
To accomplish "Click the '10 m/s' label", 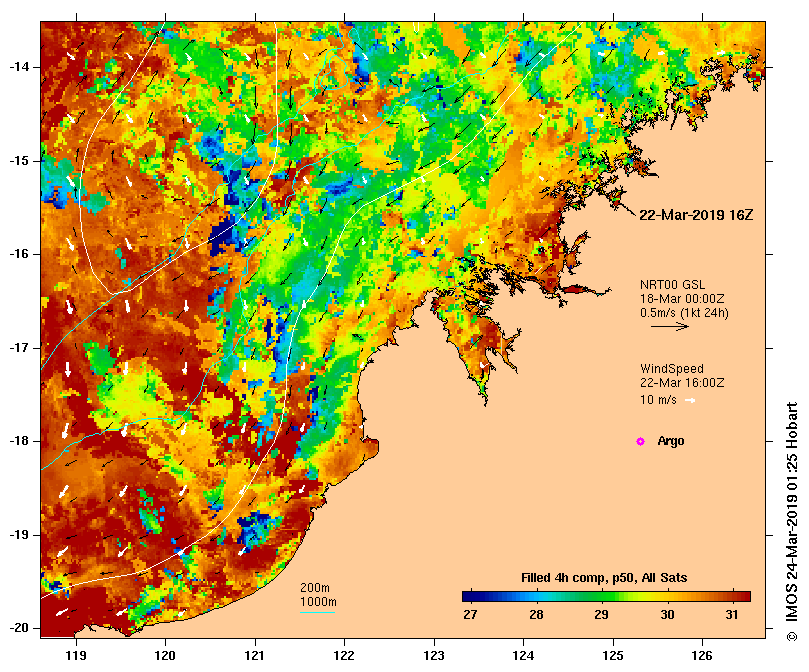I will pos(658,400).
